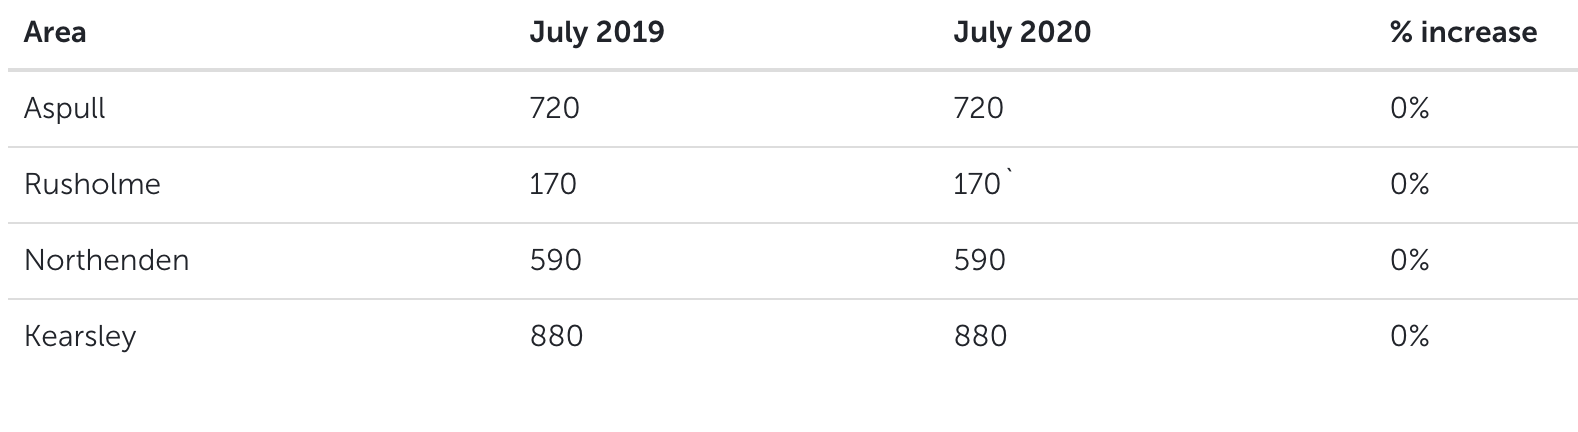Click Northenden's July 2019 value 590

point(555,260)
